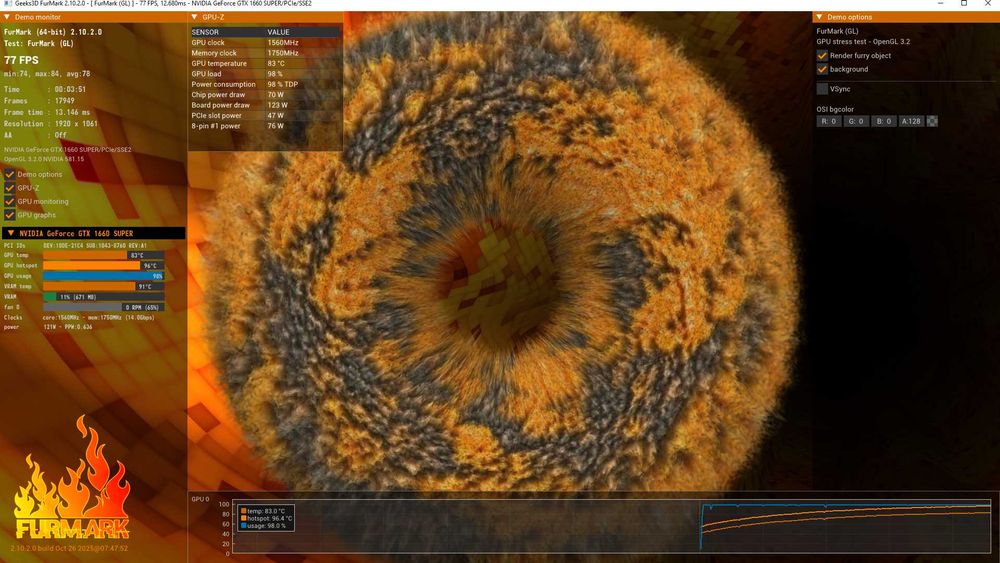Minimize the FurMark window
1000x563 pixels.
point(941,4)
